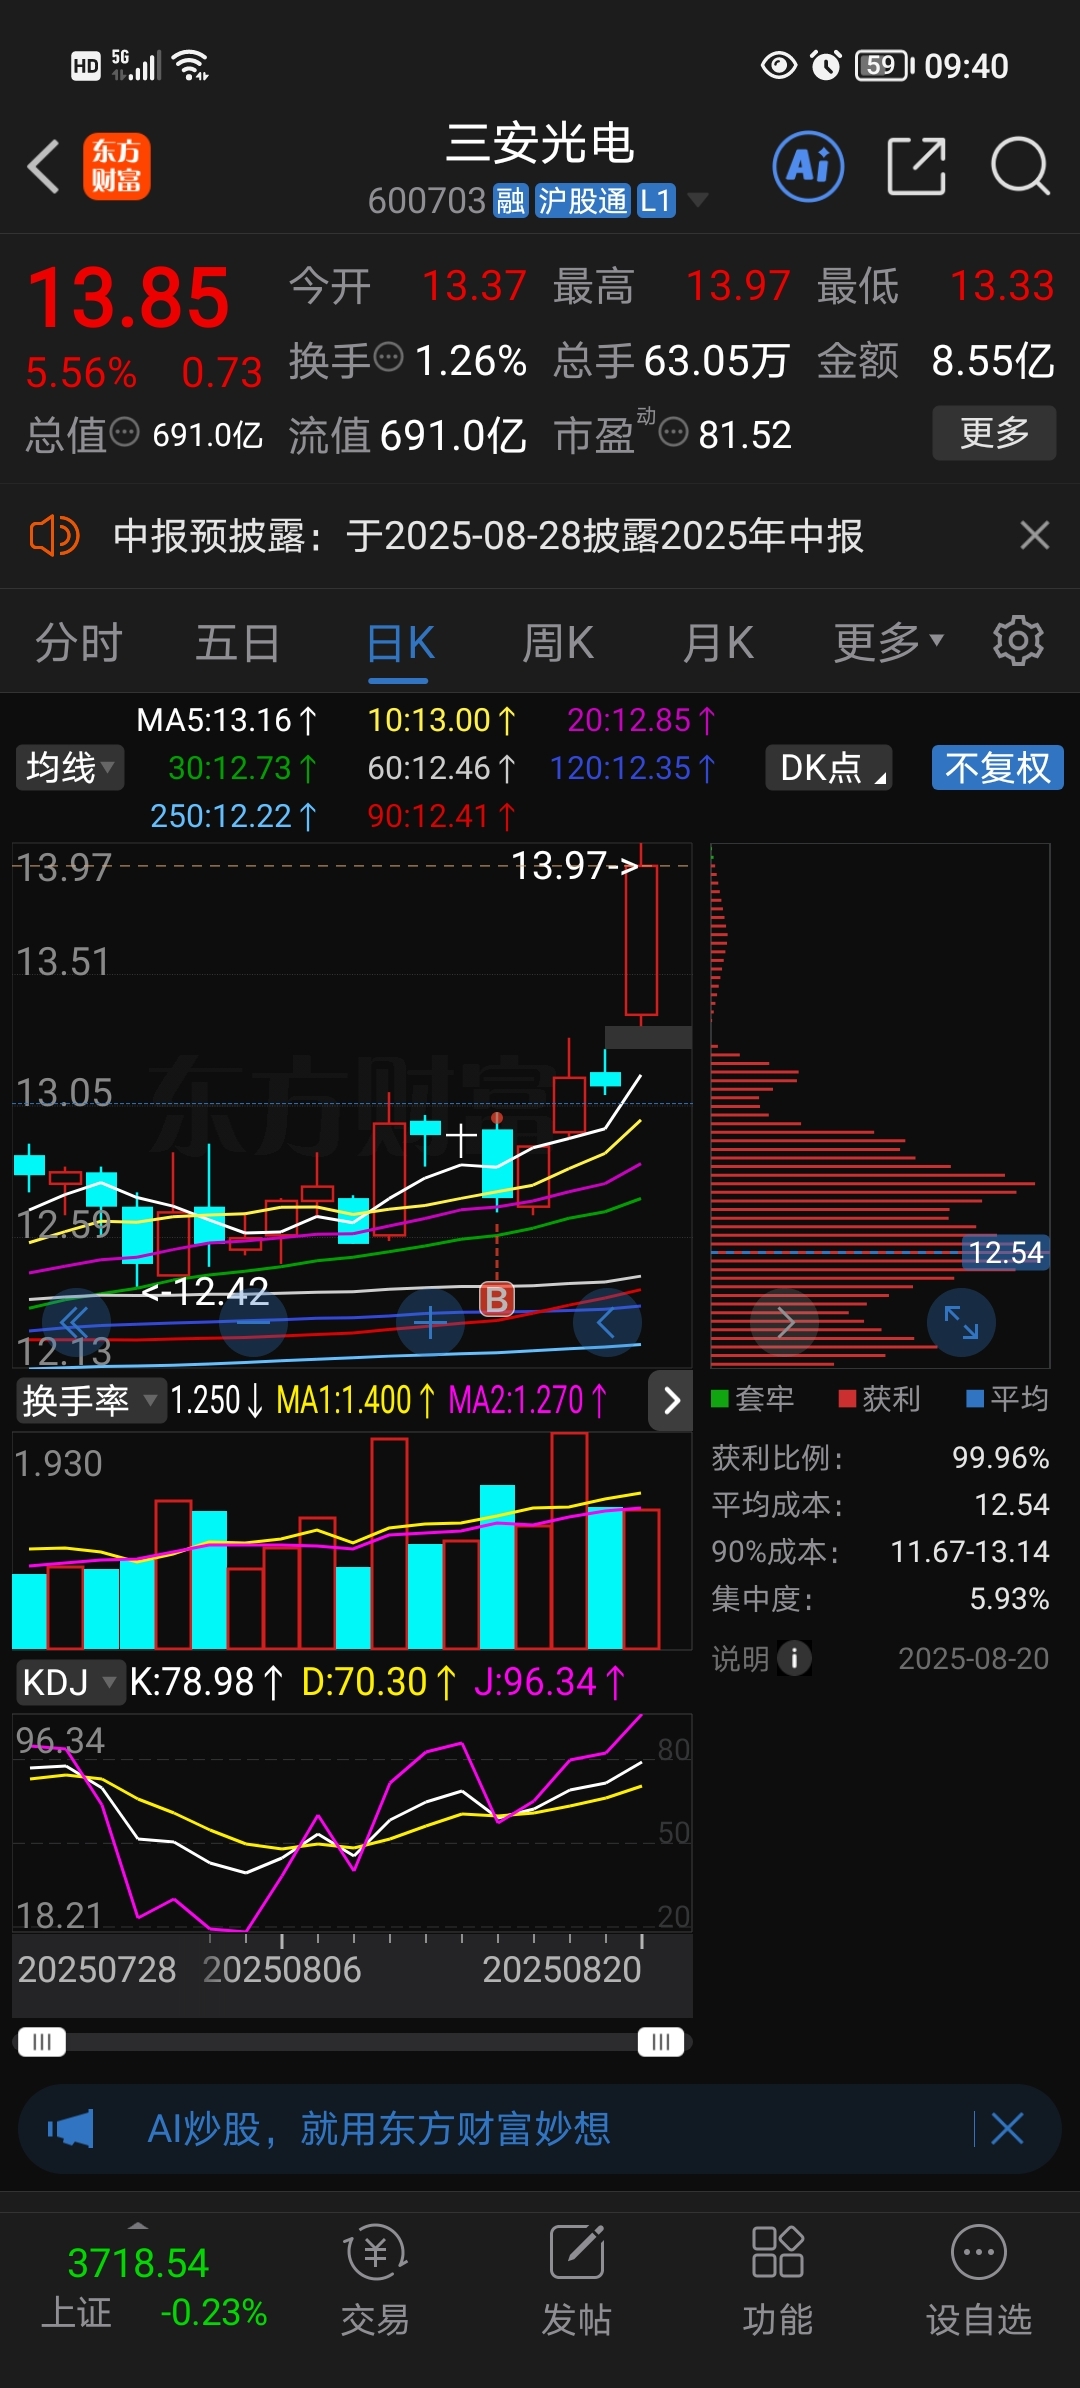Image resolution: width=1080 pixels, height=2388 pixels.
Task: Zoom in the K-line chart with plus button
Action: pos(430,1322)
